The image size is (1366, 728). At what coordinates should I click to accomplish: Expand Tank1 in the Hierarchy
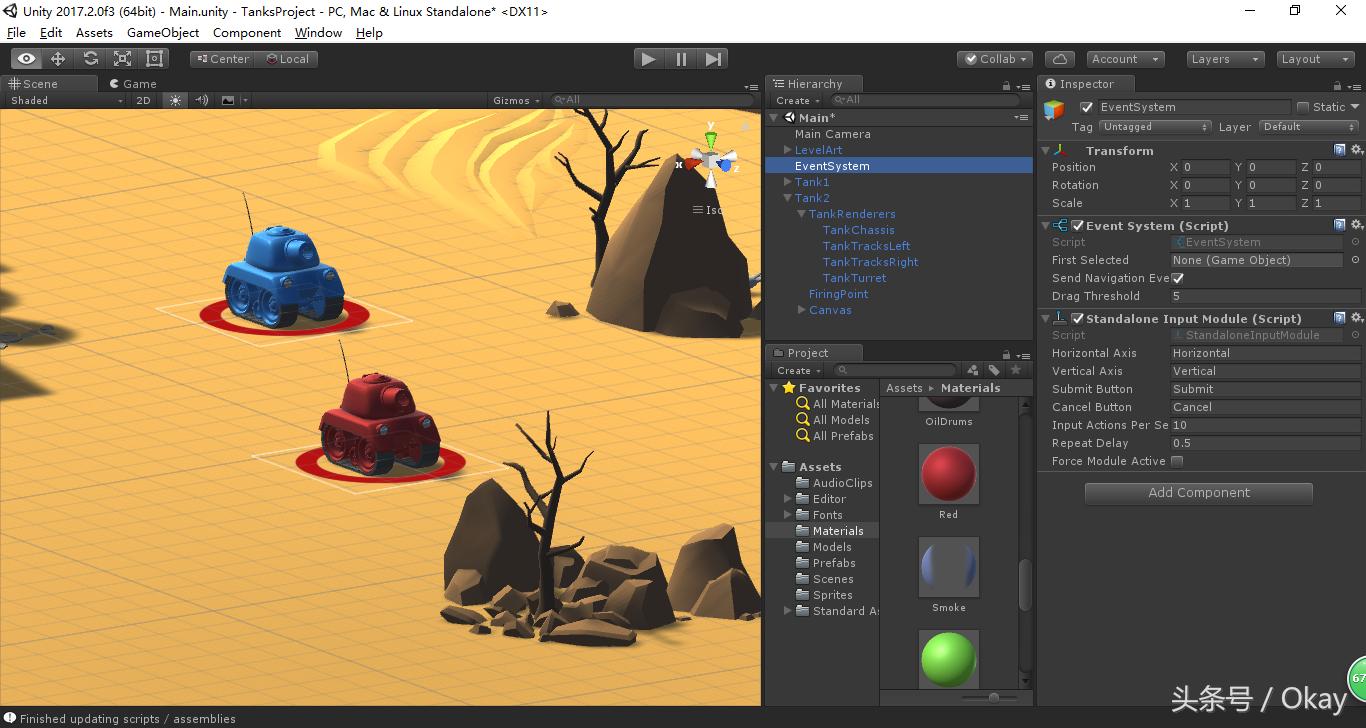click(x=786, y=182)
